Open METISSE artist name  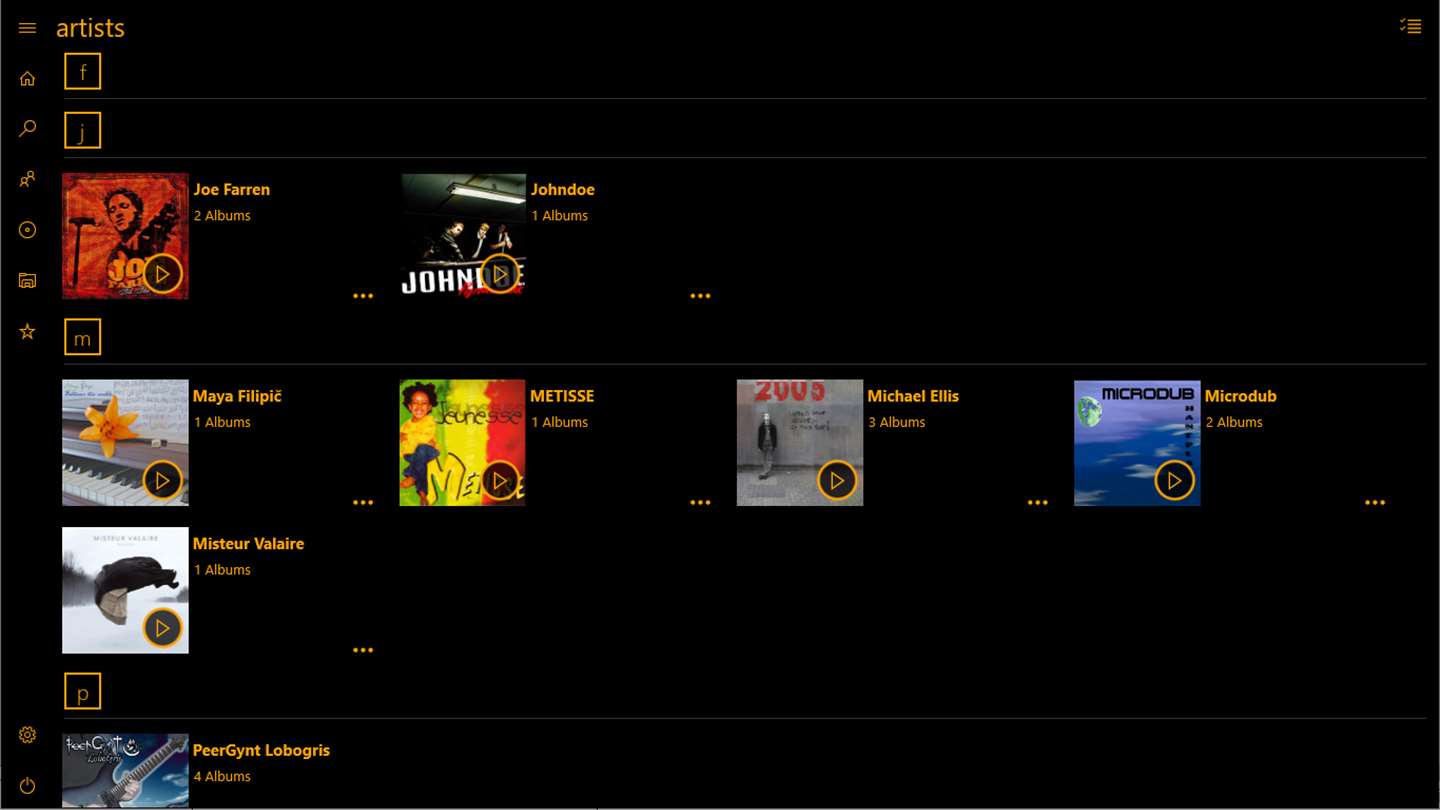point(562,396)
